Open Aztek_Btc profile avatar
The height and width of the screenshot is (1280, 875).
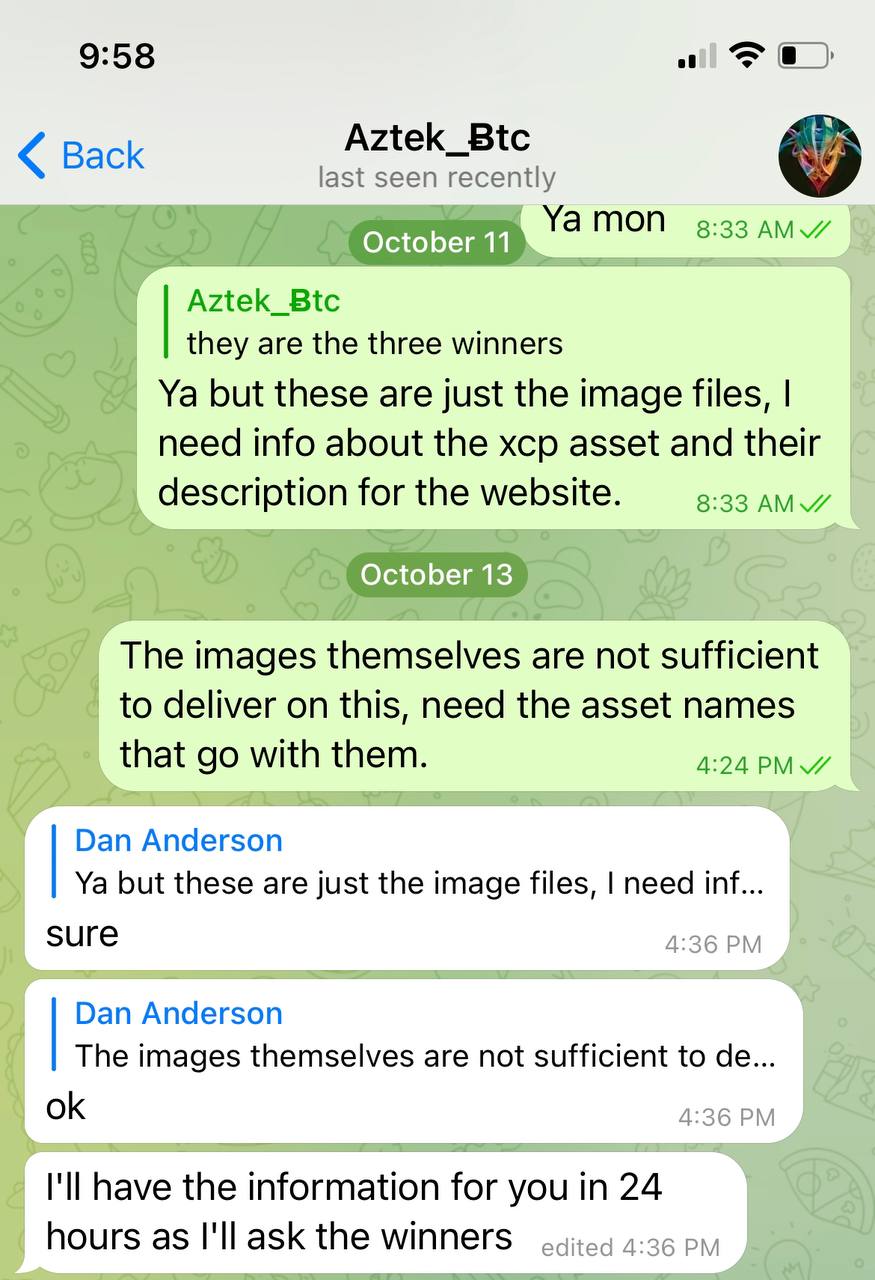[819, 155]
